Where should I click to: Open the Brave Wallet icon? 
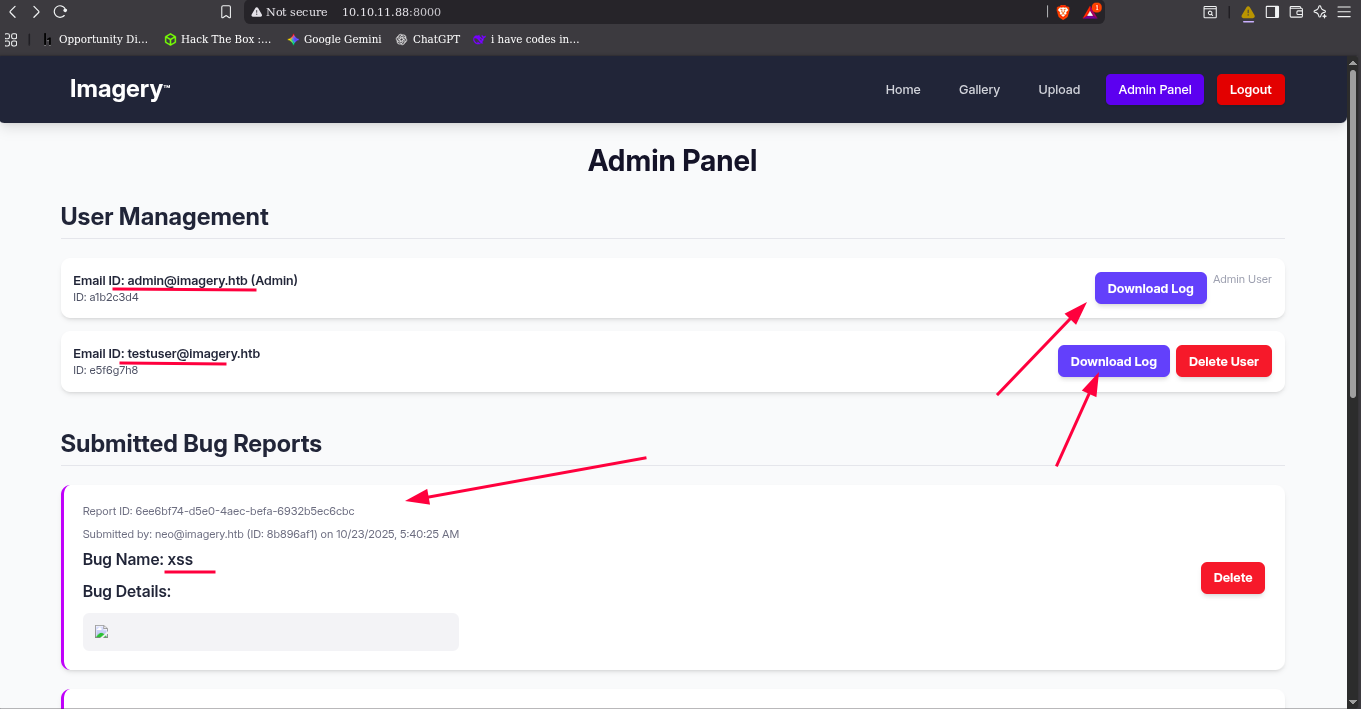[x=1296, y=12]
